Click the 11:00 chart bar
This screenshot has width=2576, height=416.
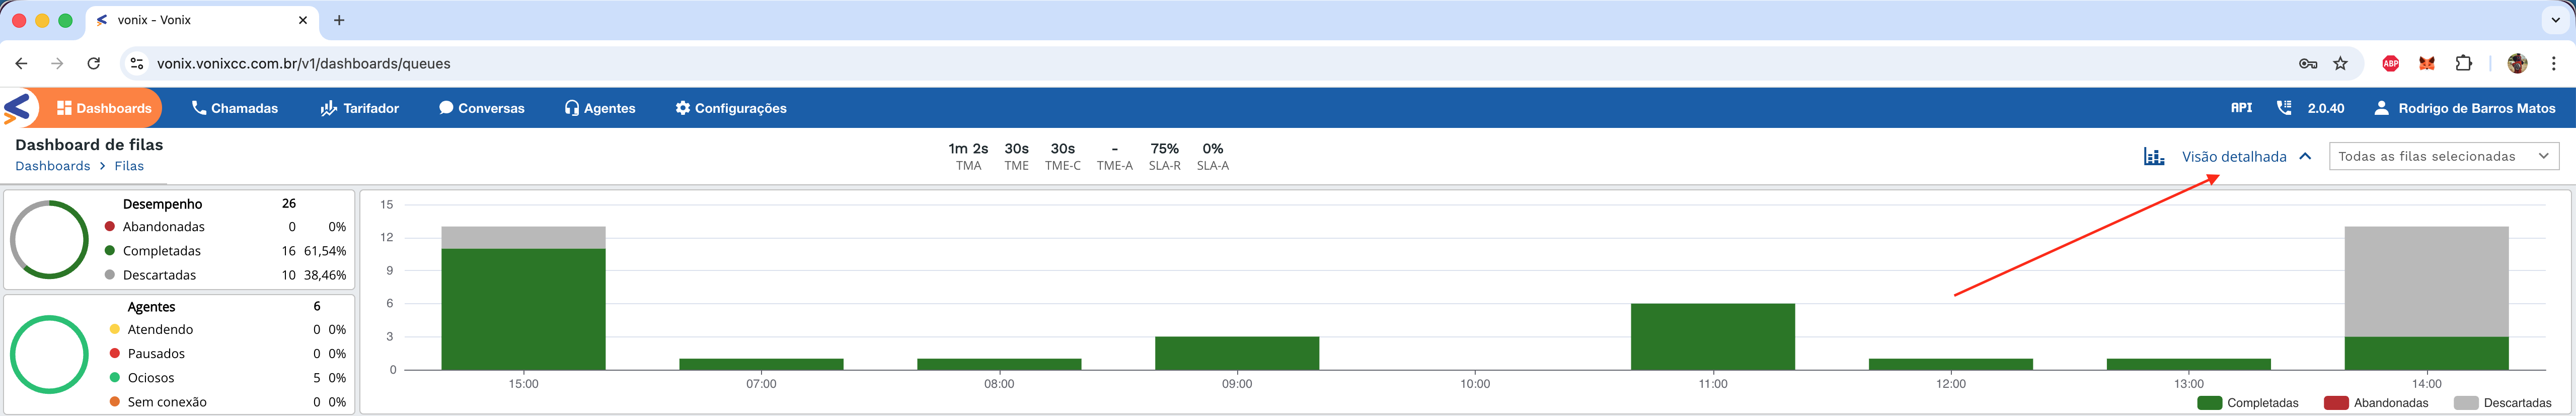(x=1712, y=337)
